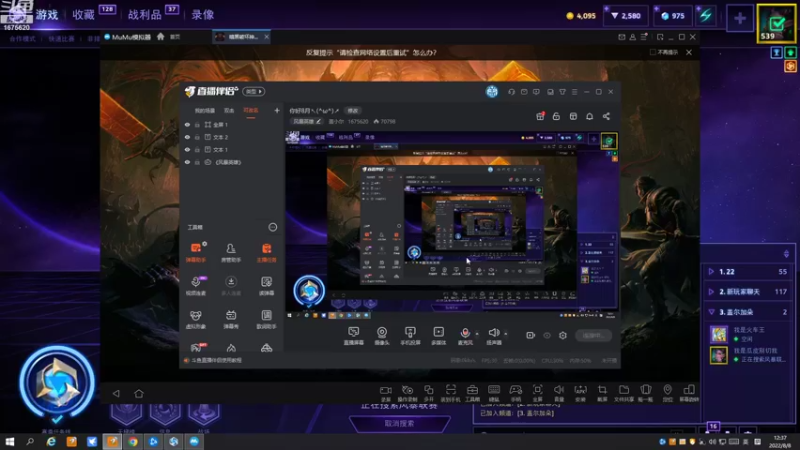
Task: Open the 弹幕助手 tool in the toolbox
Action: click(x=196, y=252)
